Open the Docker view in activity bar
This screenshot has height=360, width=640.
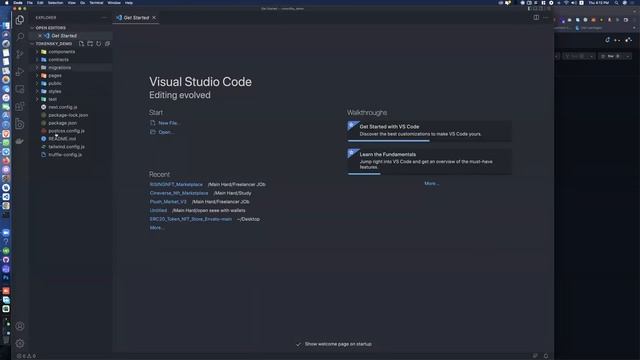[x=20, y=141]
